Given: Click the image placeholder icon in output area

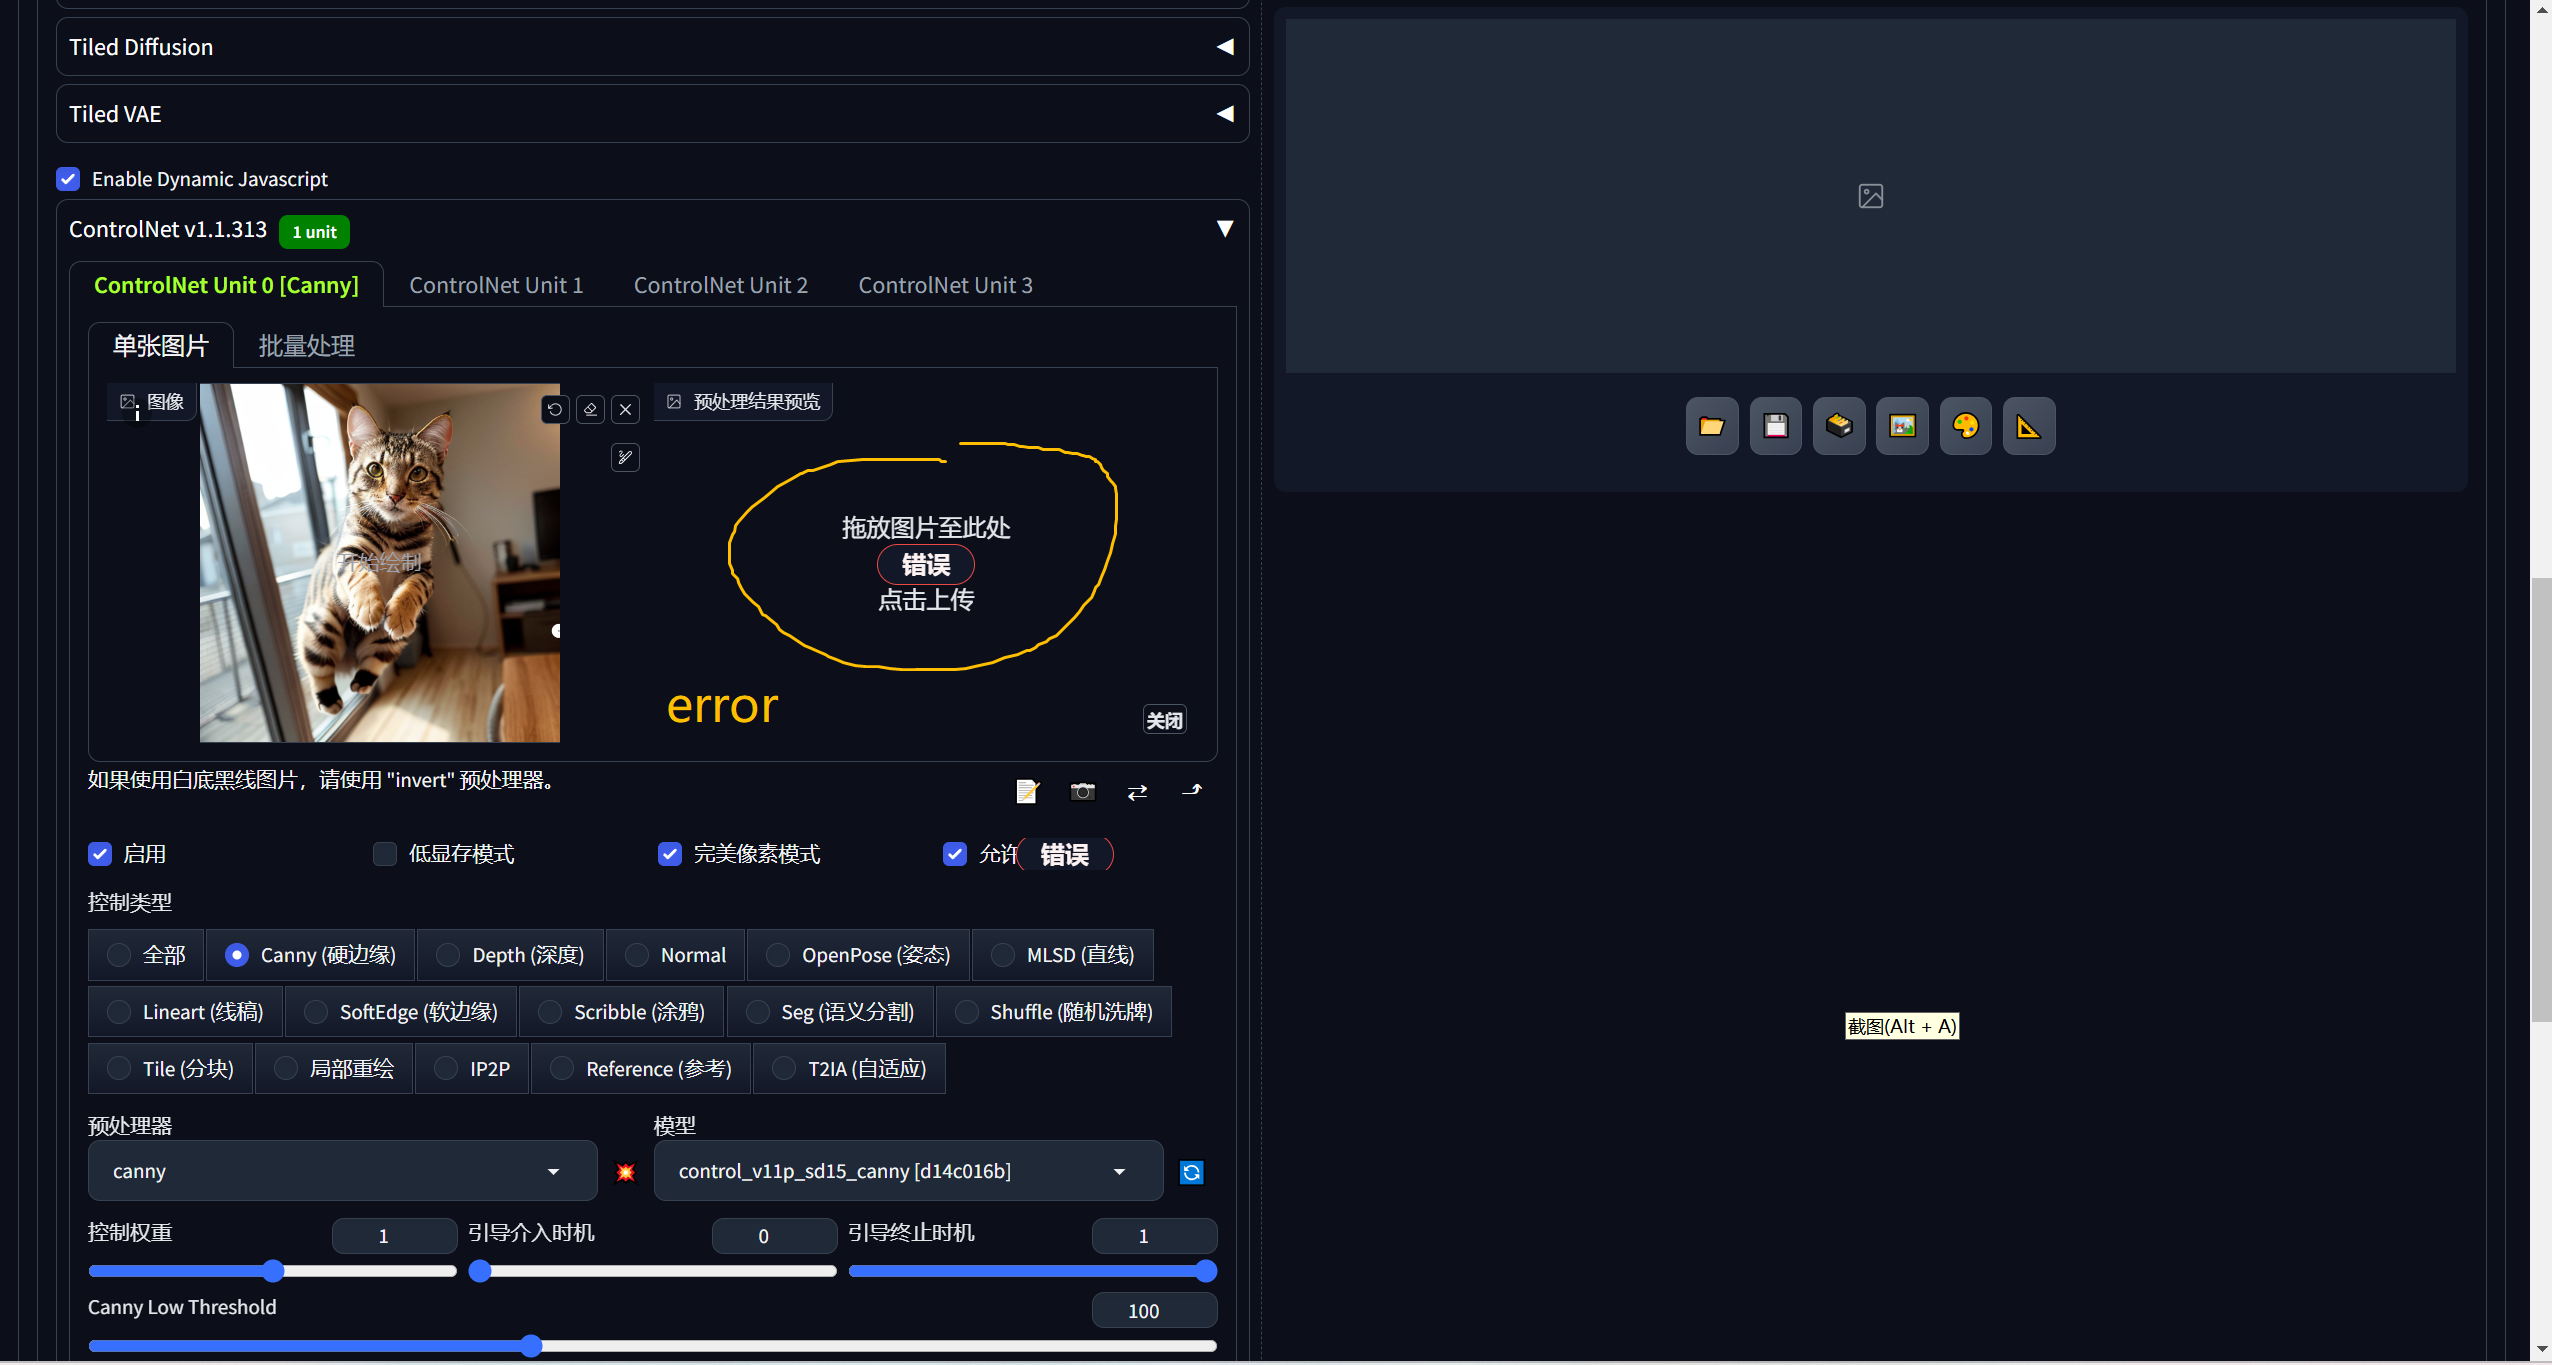Looking at the screenshot, I should point(1871,196).
